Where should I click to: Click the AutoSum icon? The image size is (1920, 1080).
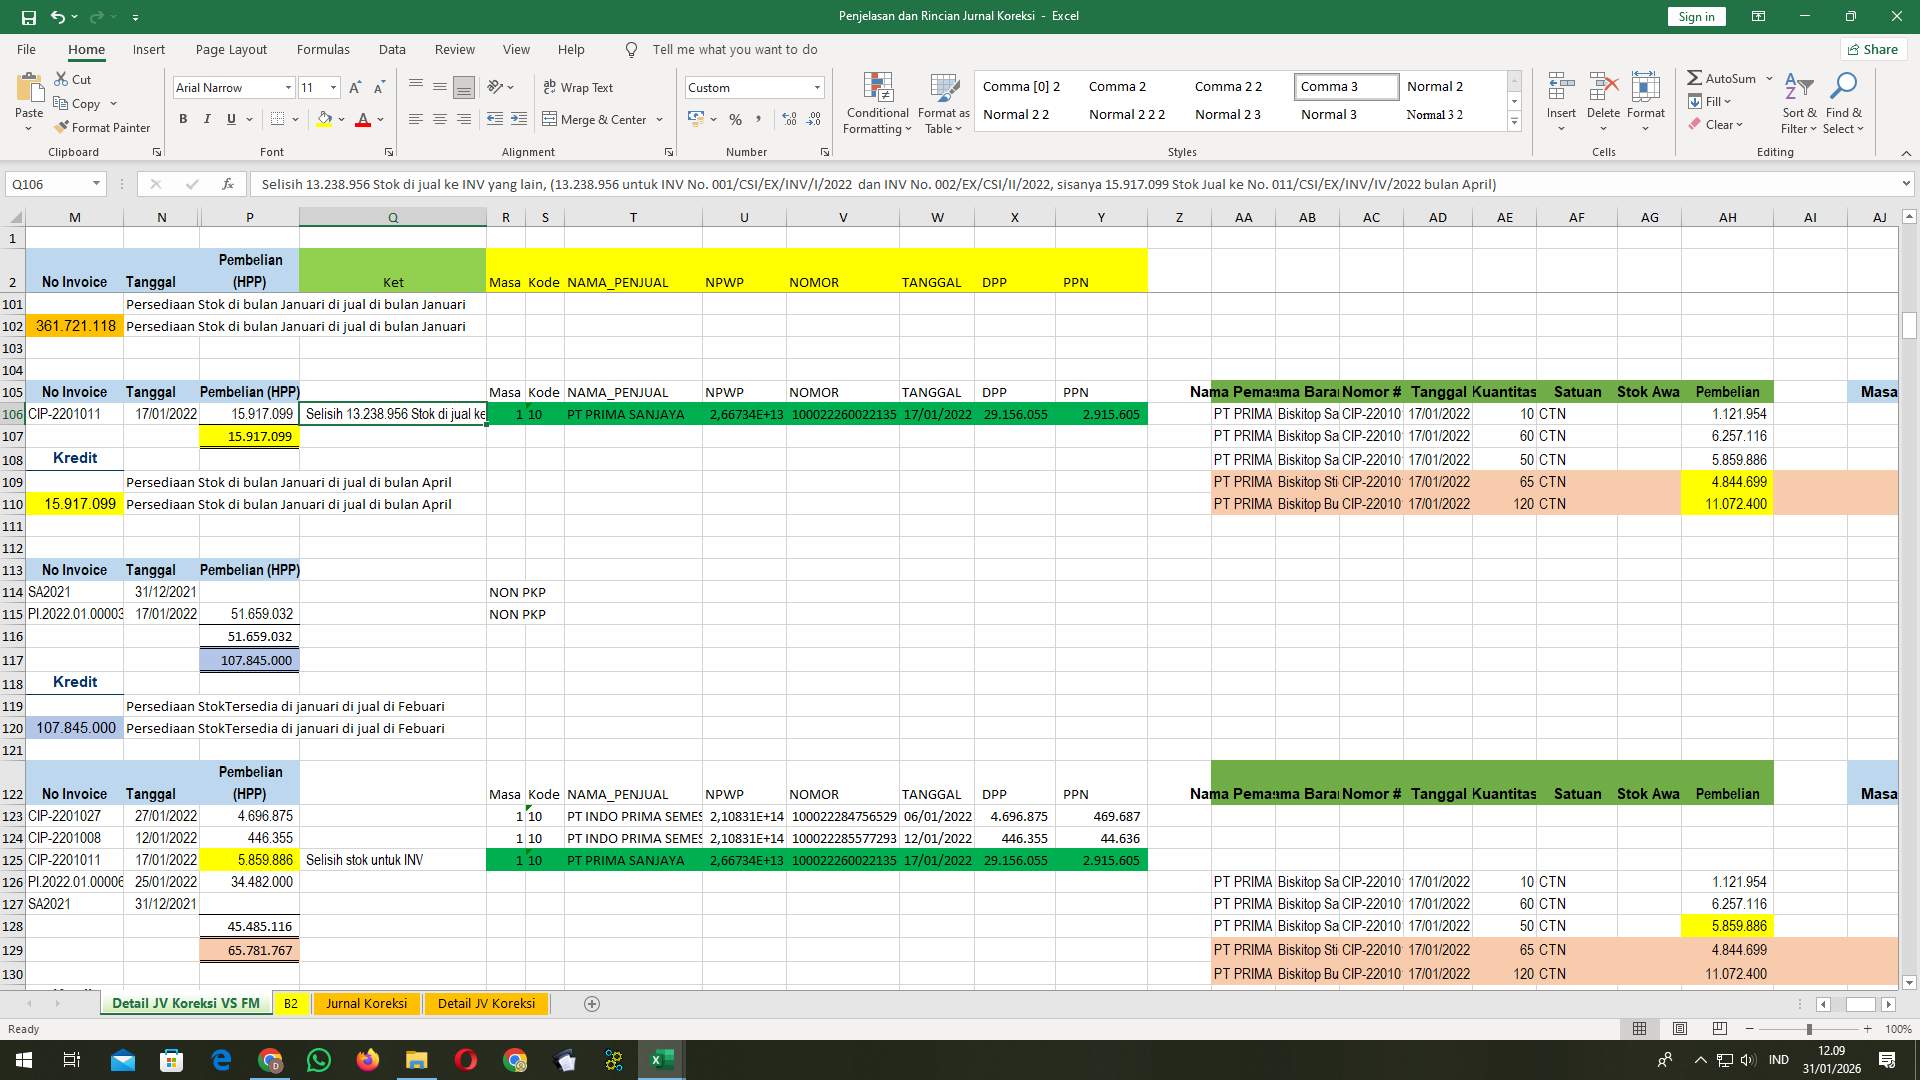1695,77
